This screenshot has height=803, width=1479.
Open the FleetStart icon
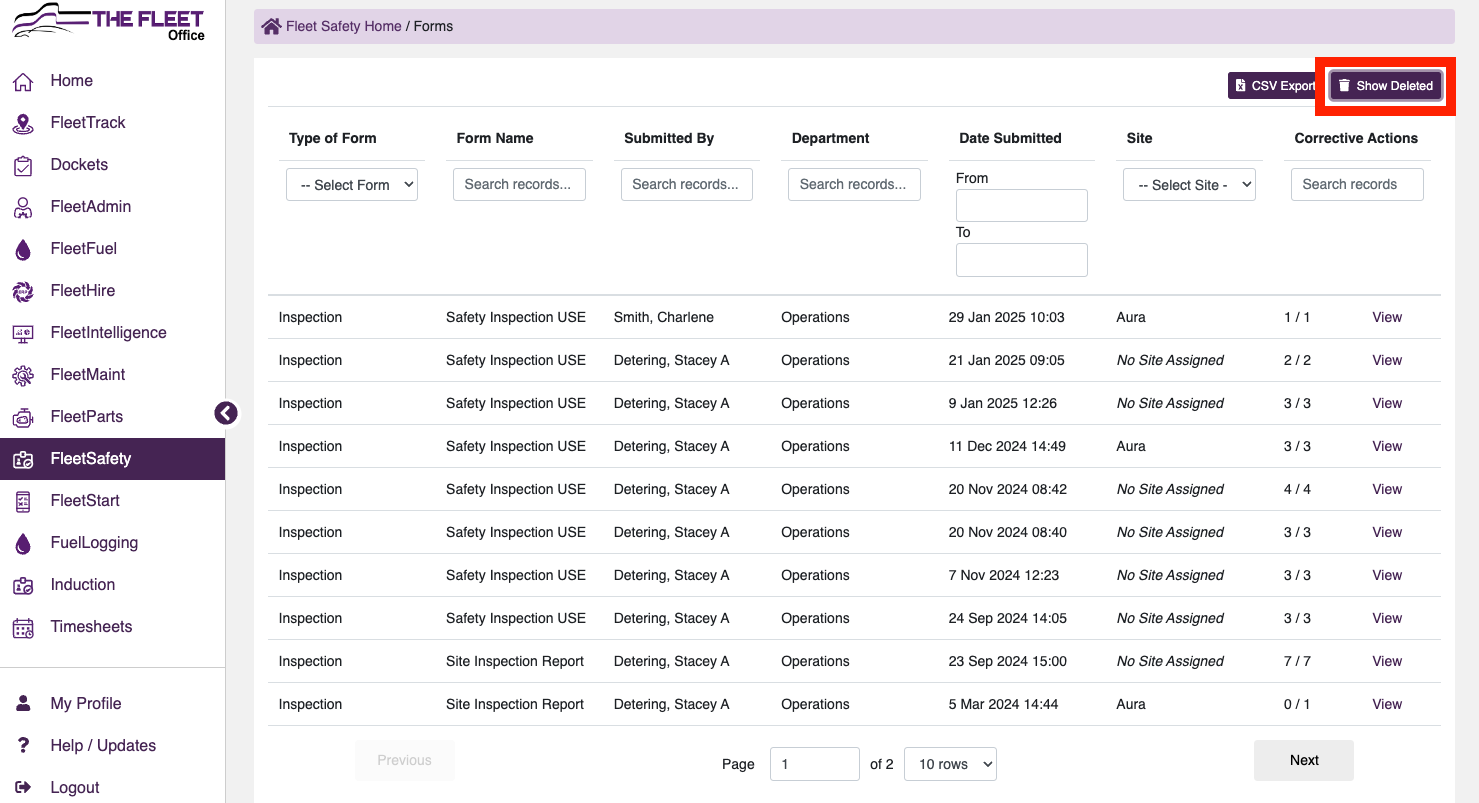(23, 502)
